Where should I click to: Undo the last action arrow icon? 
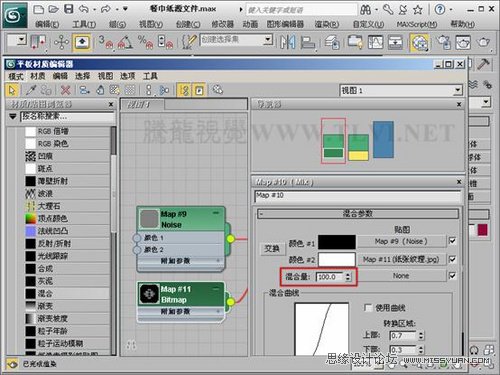pos(83,9)
